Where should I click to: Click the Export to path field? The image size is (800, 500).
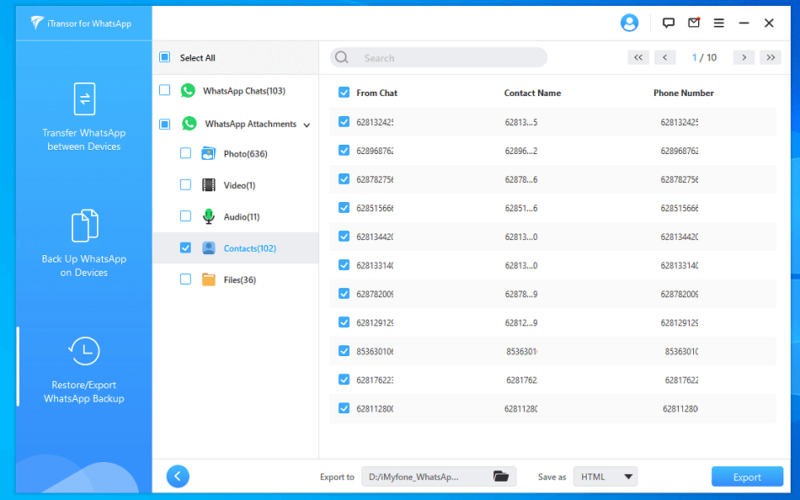pyautogui.click(x=439, y=477)
